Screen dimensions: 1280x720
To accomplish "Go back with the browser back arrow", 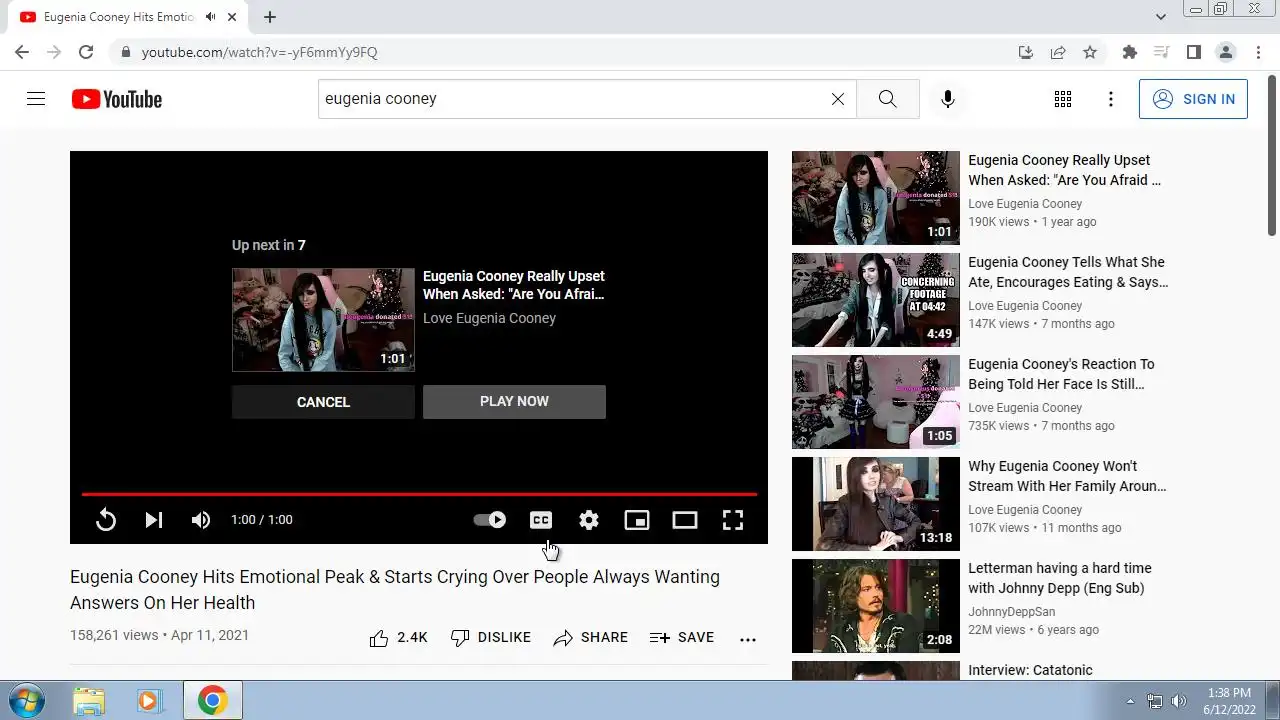I will click(x=22, y=52).
